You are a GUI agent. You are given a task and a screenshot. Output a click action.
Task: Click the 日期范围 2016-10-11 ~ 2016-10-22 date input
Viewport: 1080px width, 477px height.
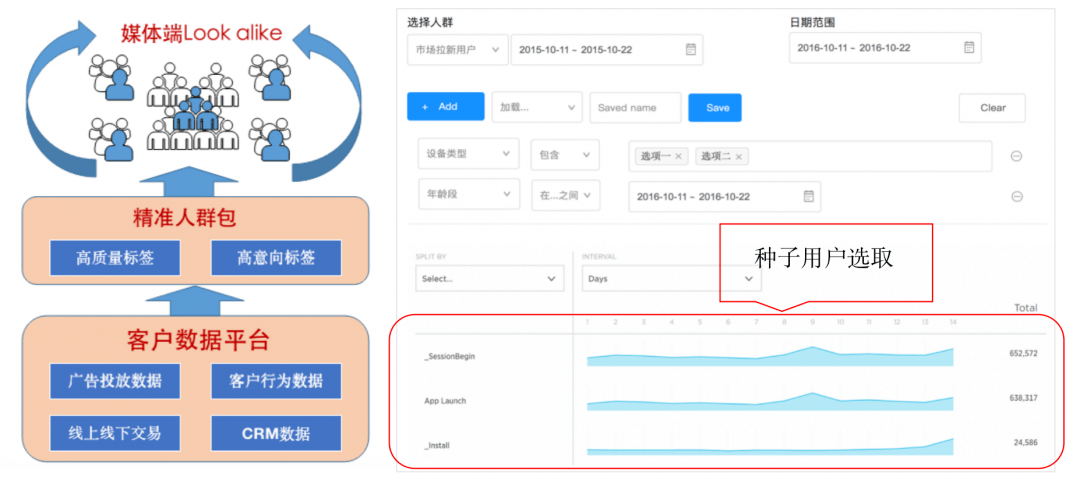885,47
